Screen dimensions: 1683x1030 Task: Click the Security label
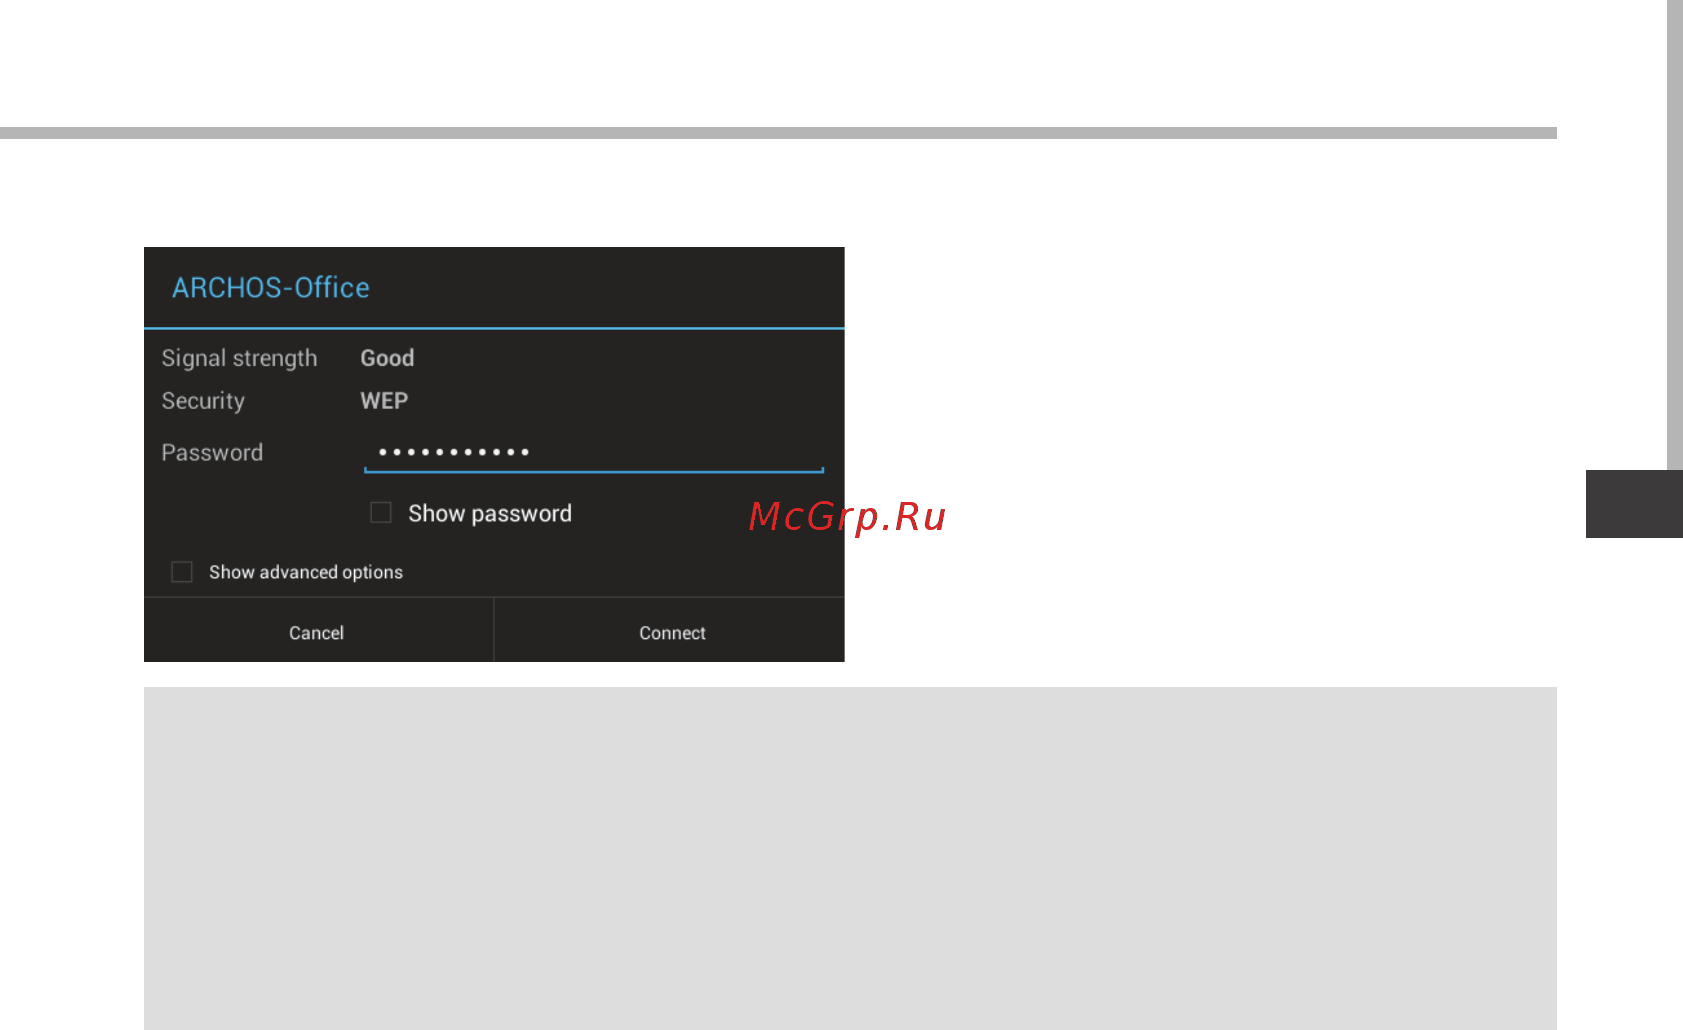coord(203,401)
